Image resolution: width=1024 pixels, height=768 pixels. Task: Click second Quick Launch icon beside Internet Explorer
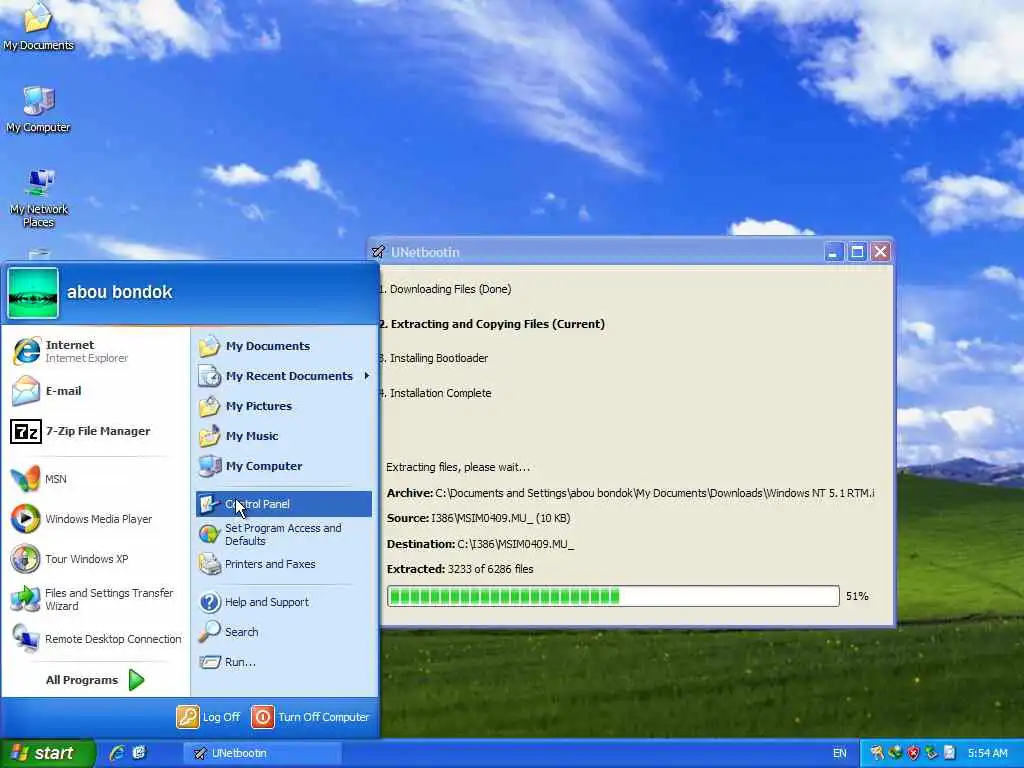139,753
